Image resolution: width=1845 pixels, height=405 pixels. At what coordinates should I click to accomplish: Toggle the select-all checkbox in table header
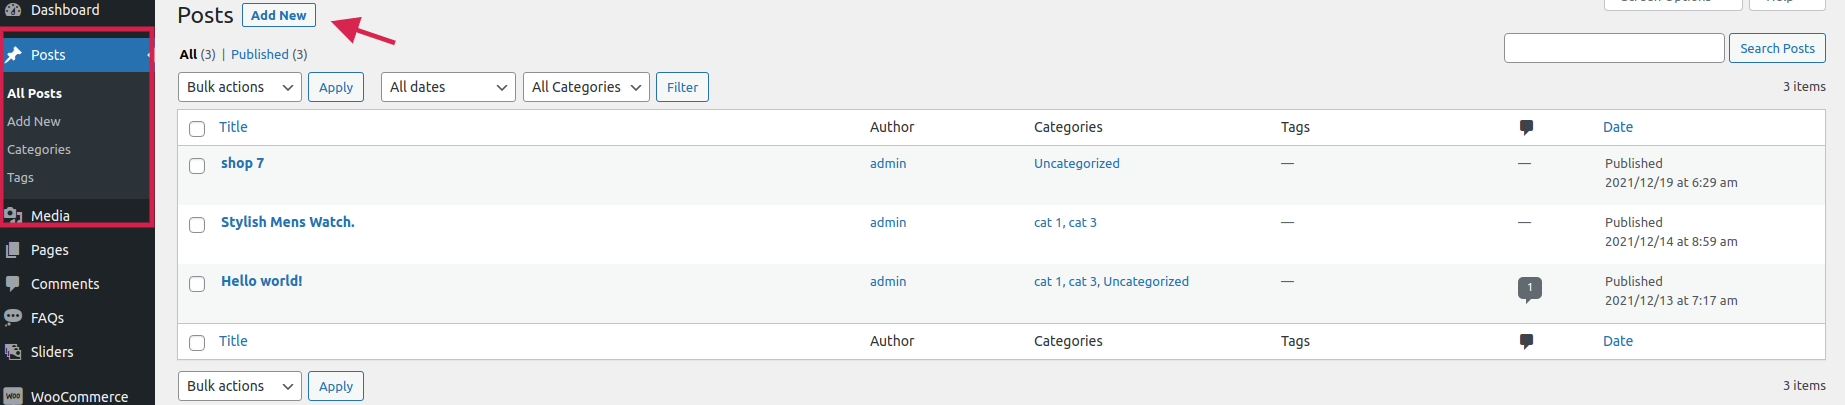(x=197, y=129)
